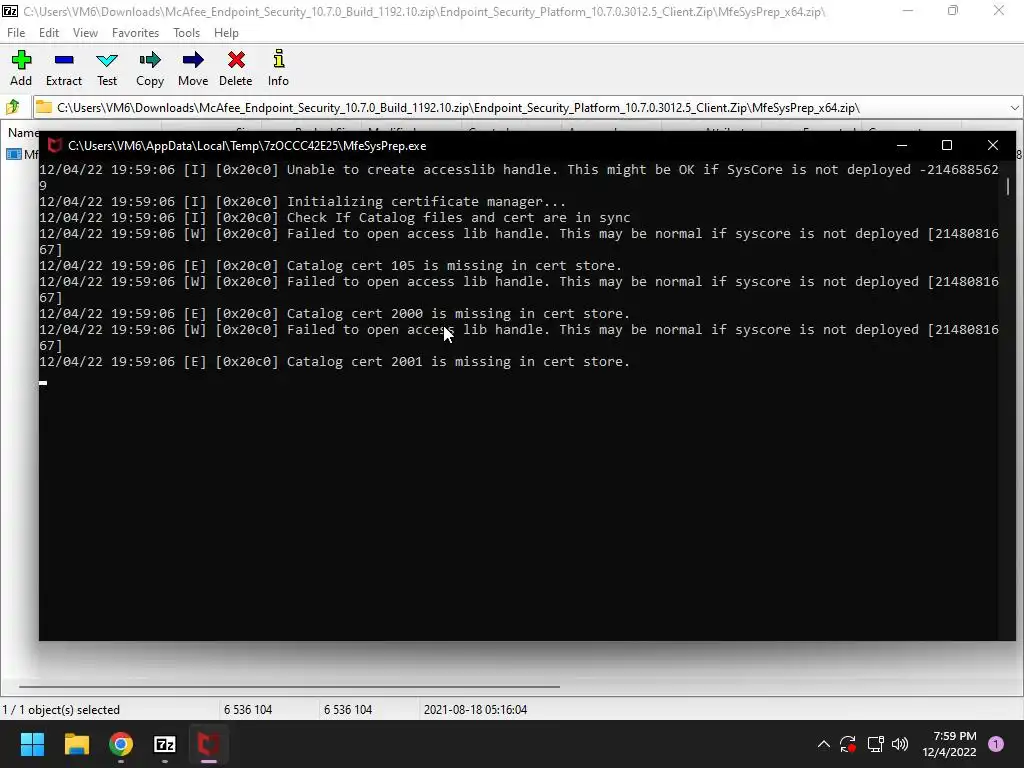
Task: Open the File menu
Action: [x=16, y=33]
